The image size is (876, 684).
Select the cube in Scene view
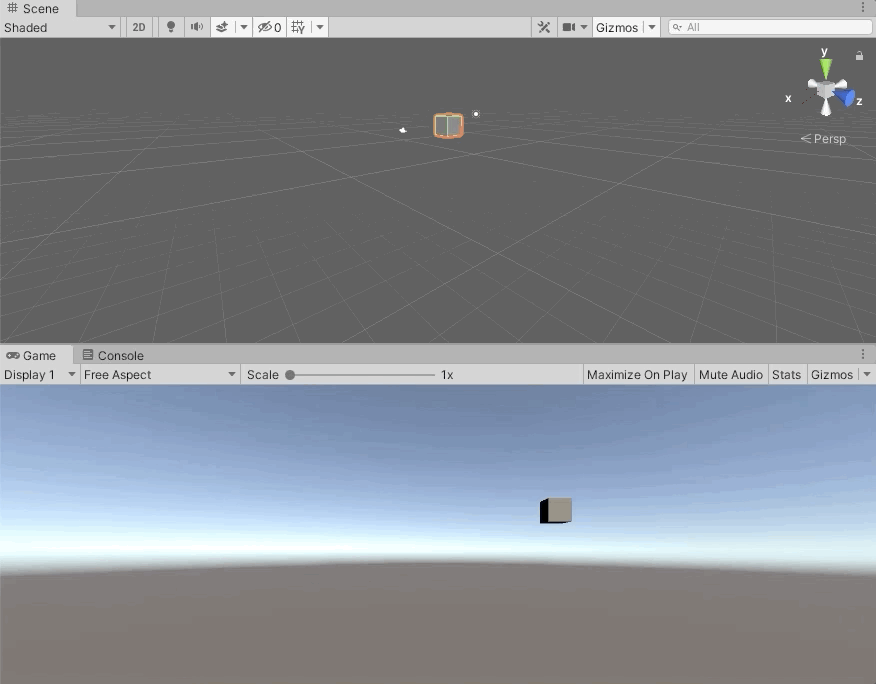[x=449, y=125]
